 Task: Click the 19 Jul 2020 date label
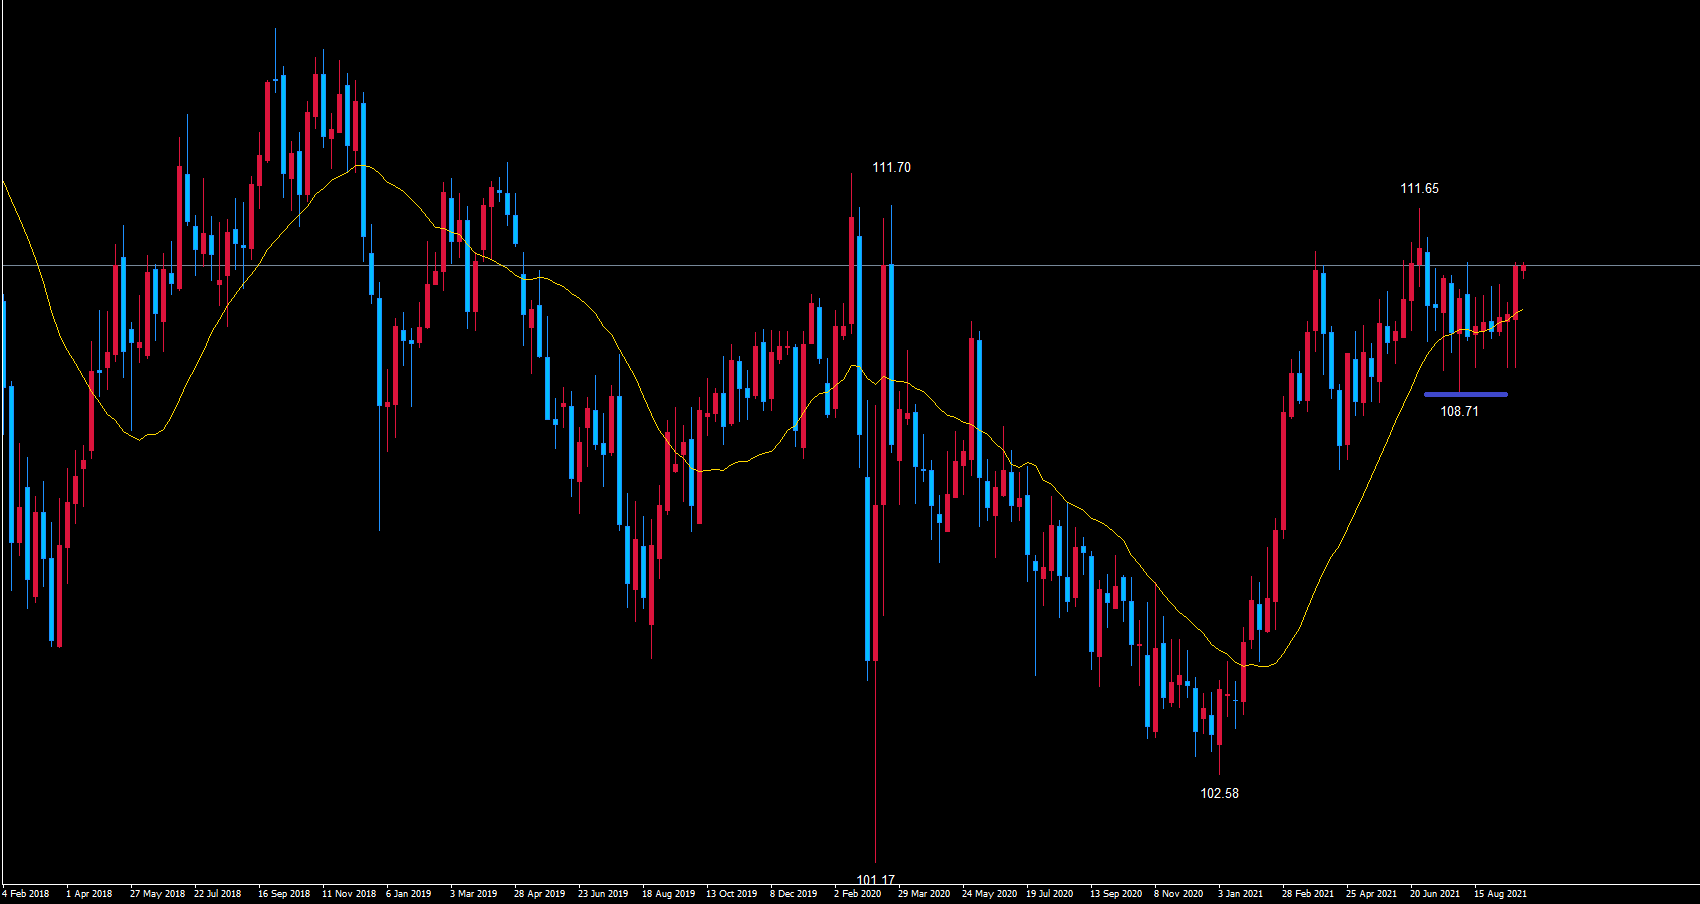(x=1049, y=894)
